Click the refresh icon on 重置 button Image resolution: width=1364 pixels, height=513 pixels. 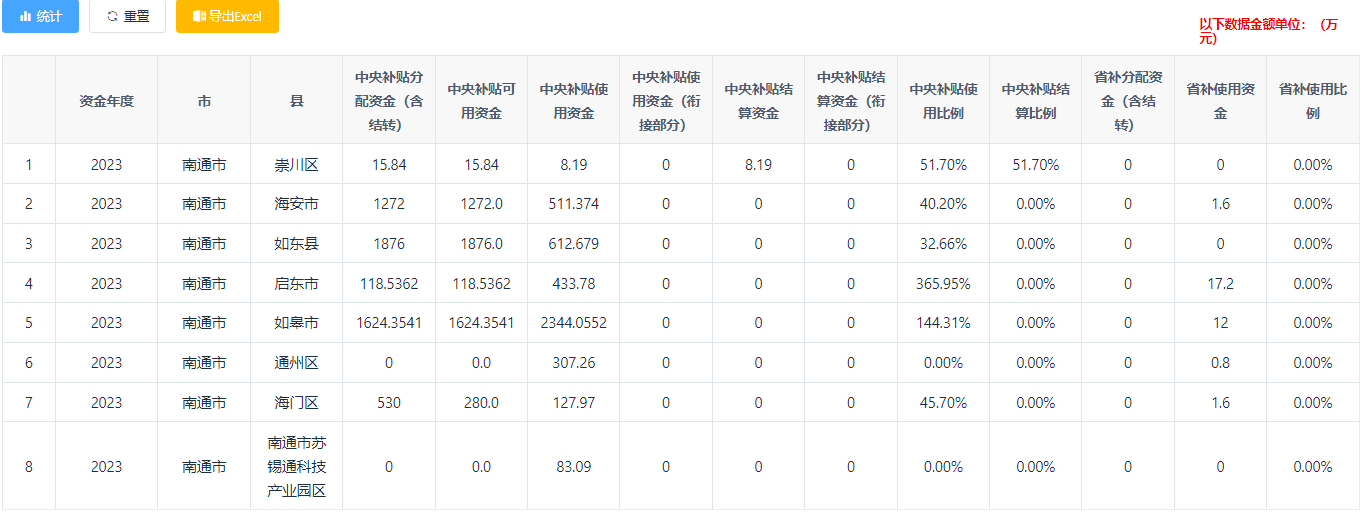pyautogui.click(x=112, y=17)
